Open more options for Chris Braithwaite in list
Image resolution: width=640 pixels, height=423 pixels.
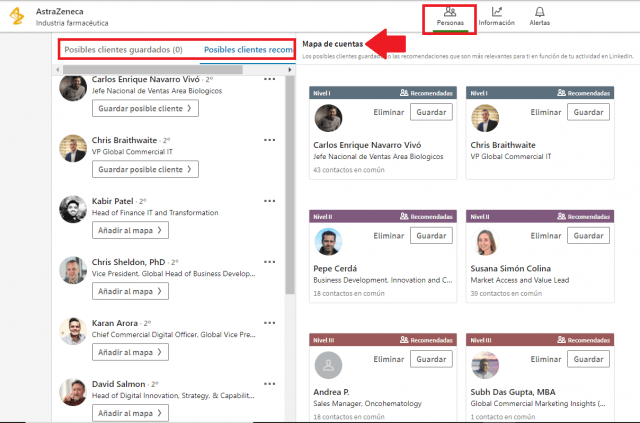point(269,140)
